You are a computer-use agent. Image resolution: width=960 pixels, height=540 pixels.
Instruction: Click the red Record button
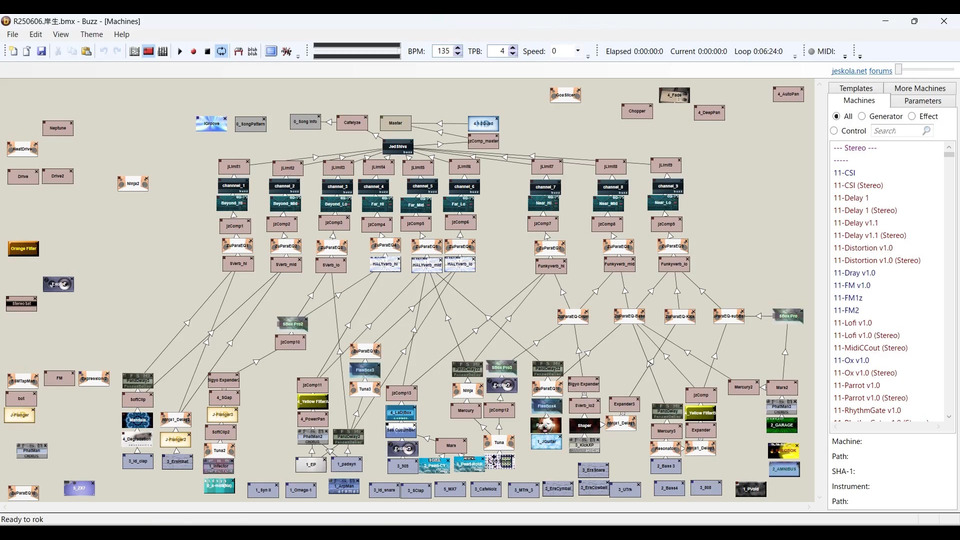click(x=193, y=51)
